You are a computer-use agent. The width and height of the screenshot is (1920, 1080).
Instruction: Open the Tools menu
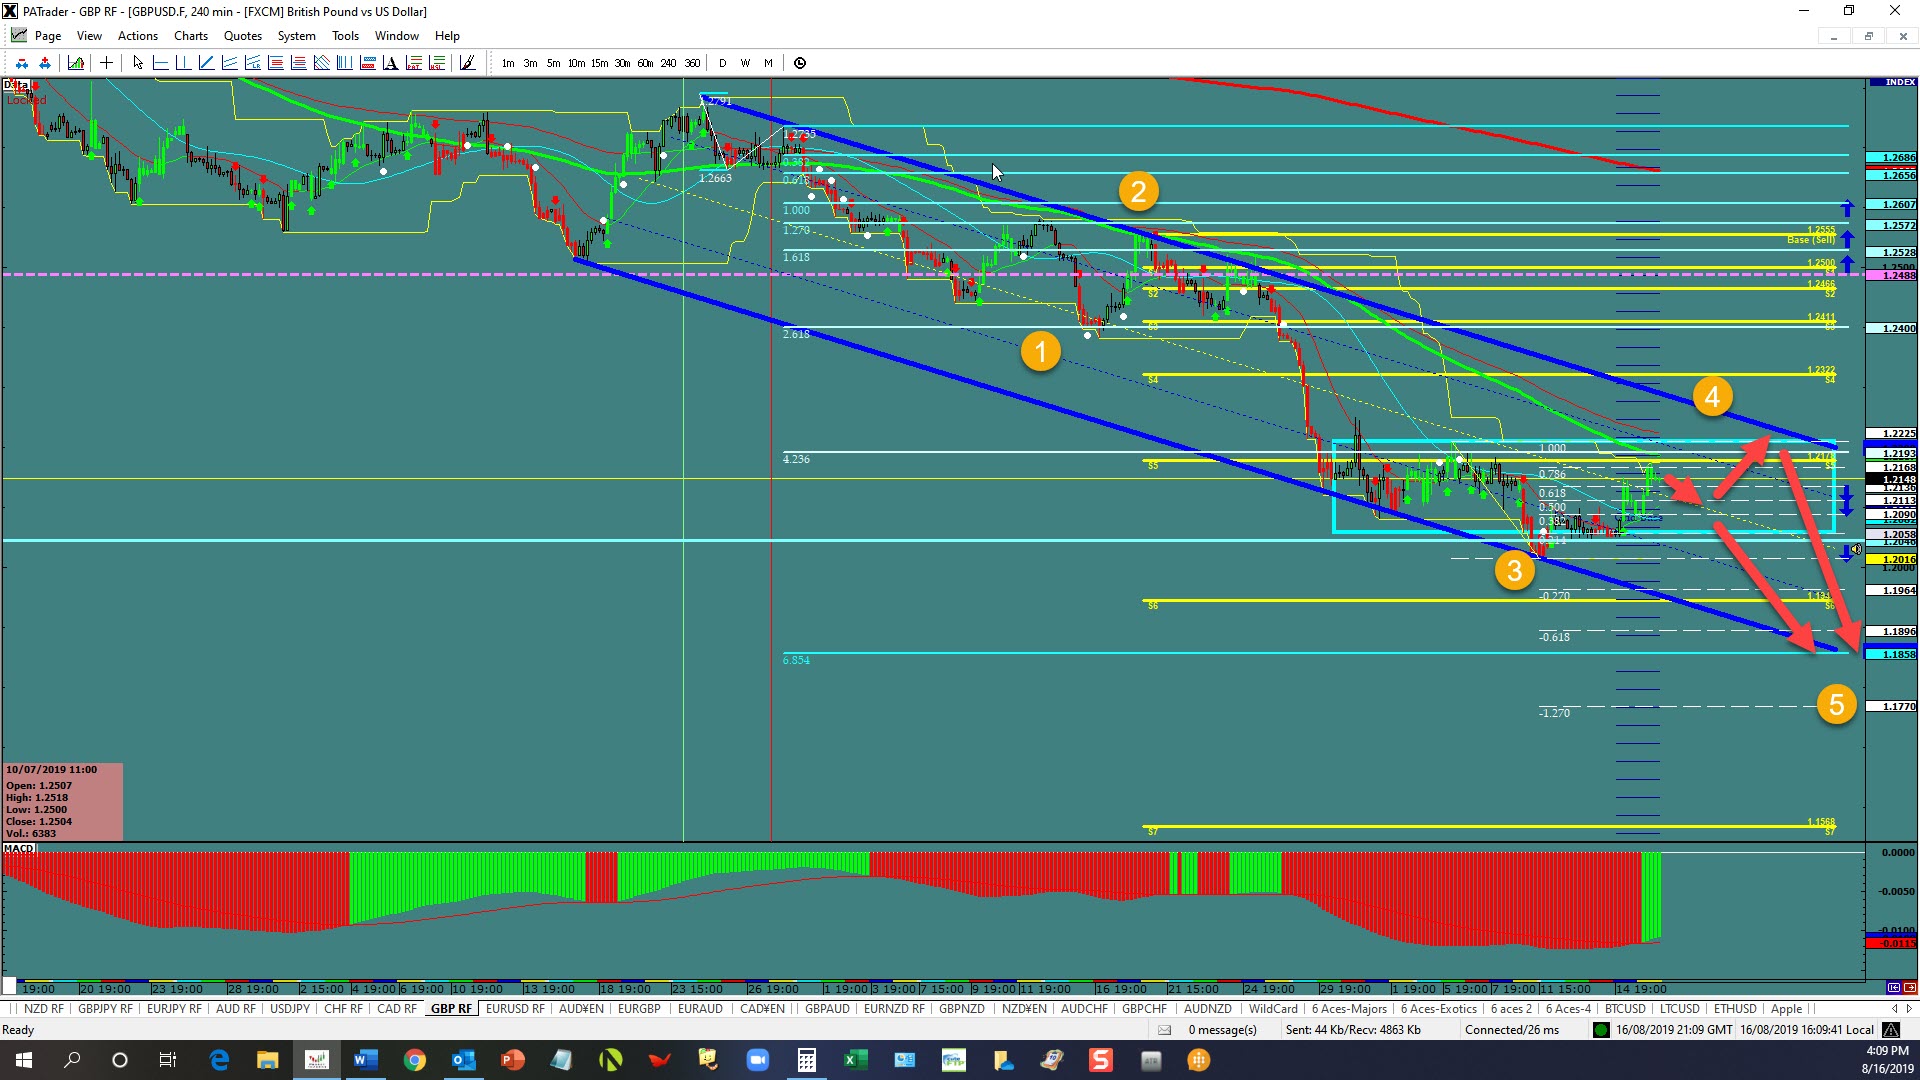click(x=345, y=36)
